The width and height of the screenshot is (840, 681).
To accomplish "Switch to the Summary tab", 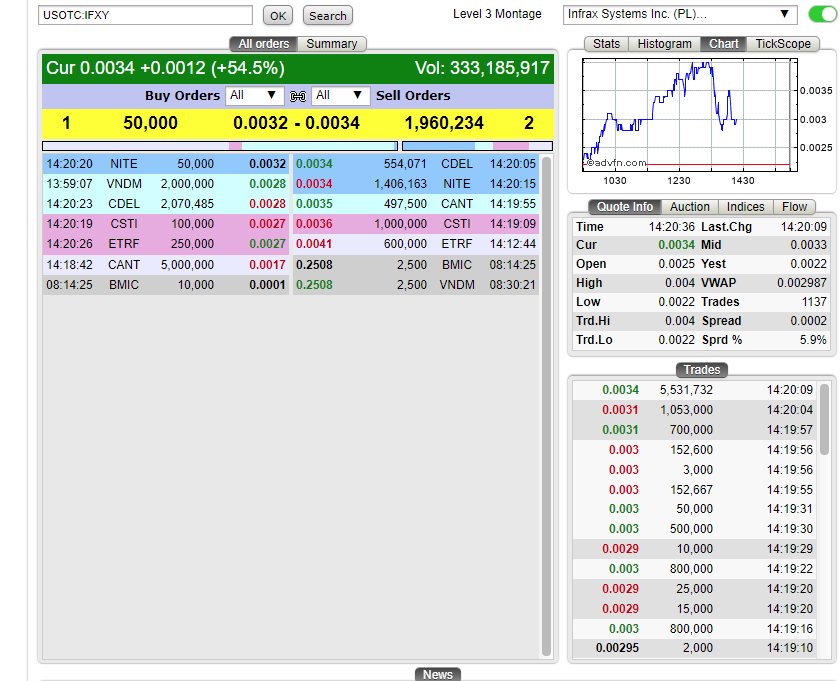I will pyautogui.click(x=332, y=44).
